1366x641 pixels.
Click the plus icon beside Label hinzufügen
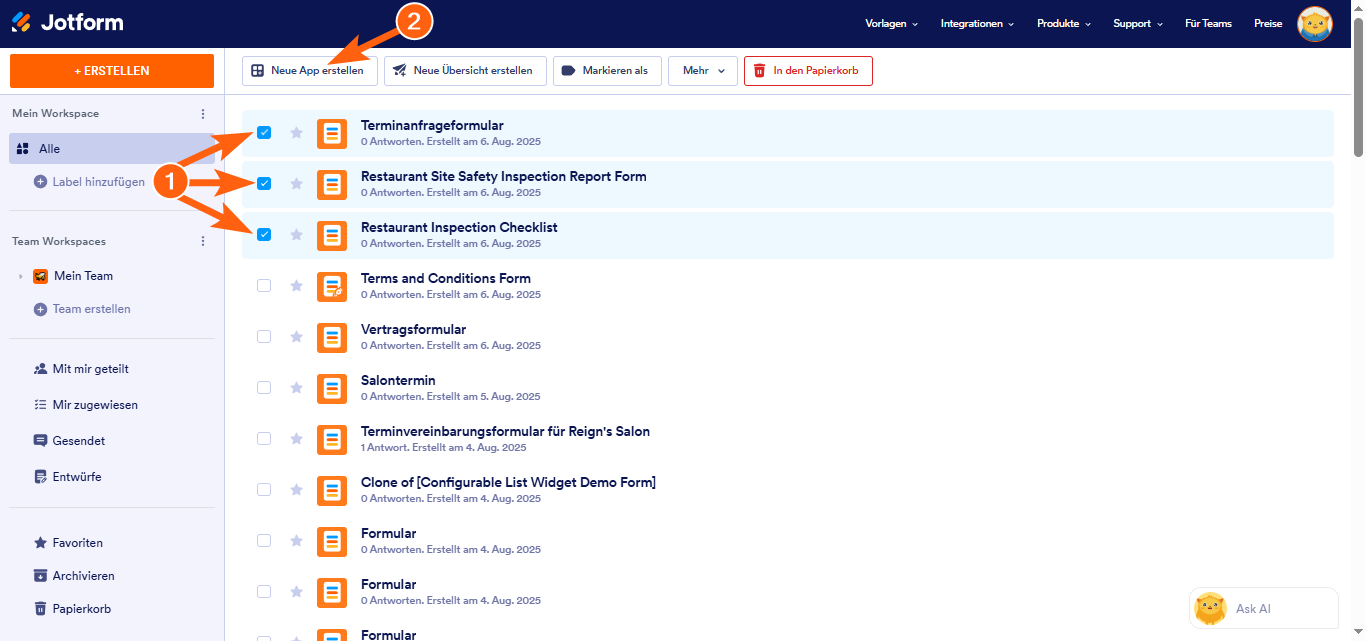41,182
